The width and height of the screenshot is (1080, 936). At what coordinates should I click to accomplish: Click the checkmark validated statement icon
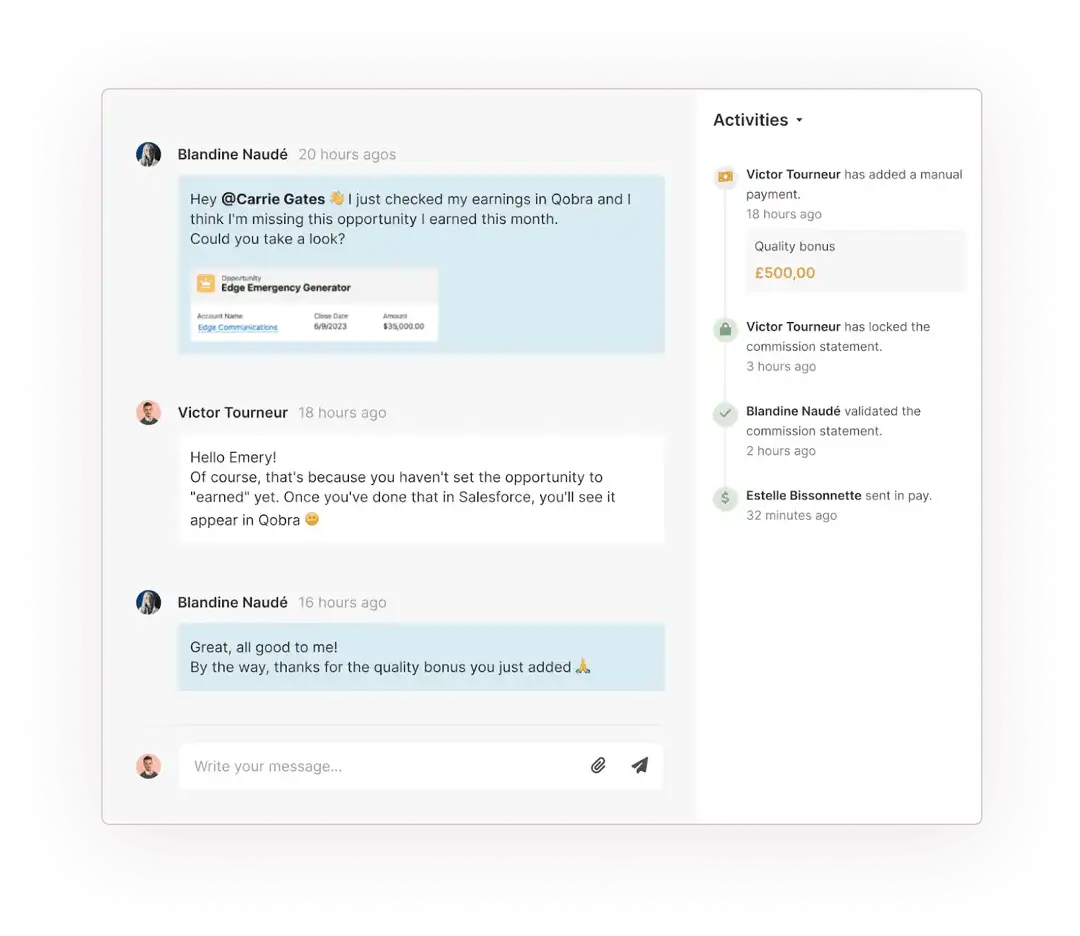point(725,413)
